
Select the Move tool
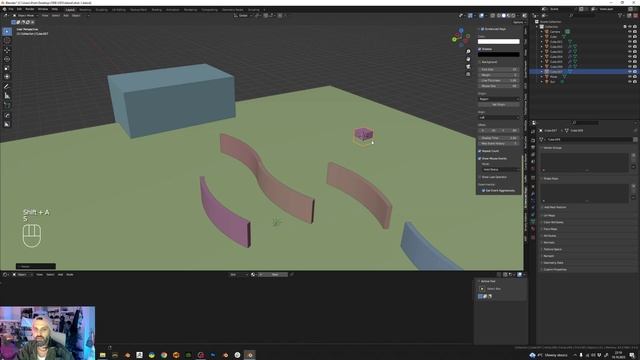click(x=7, y=50)
